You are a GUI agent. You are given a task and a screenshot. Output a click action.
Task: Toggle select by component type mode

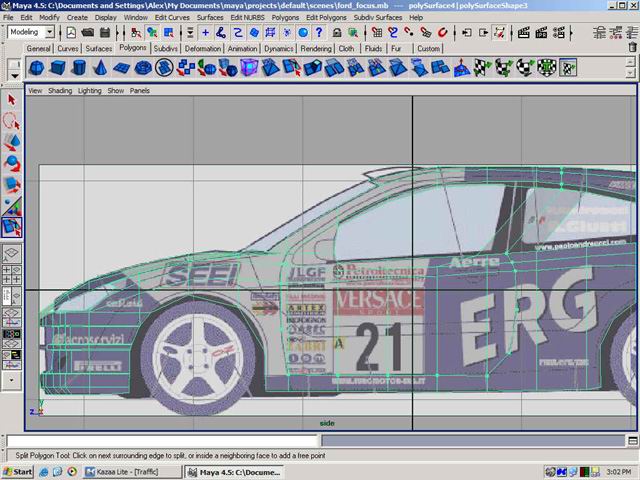pos(169,32)
